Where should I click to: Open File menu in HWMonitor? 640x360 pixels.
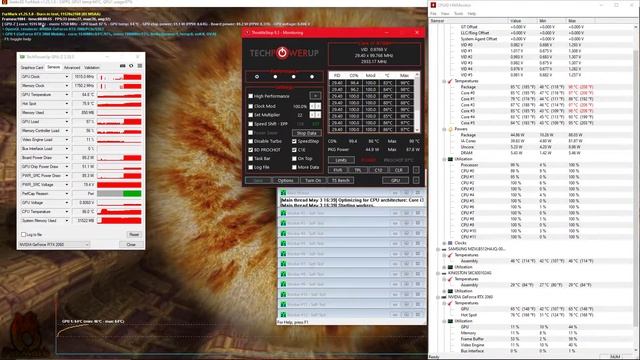click(433, 13)
